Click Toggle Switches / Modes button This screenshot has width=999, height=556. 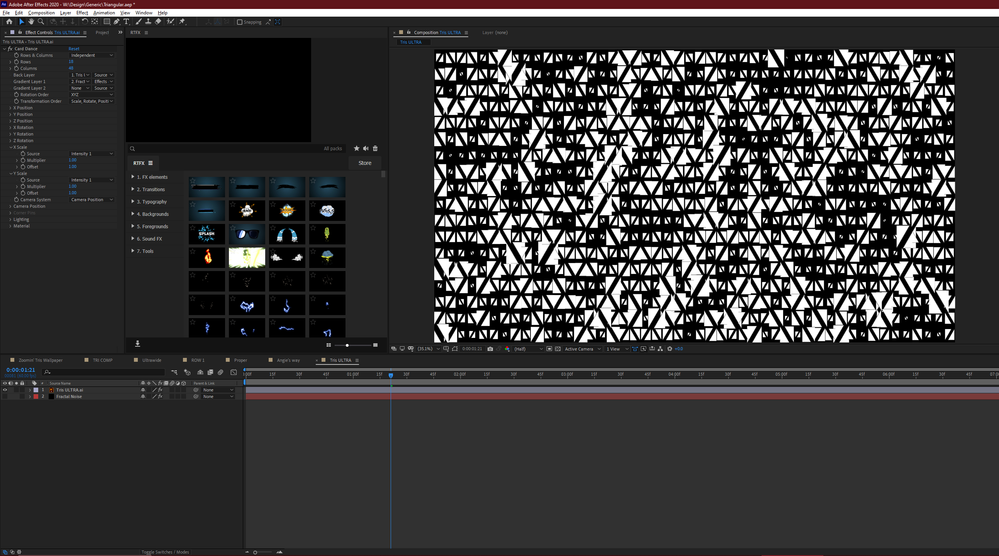pyautogui.click(x=165, y=552)
